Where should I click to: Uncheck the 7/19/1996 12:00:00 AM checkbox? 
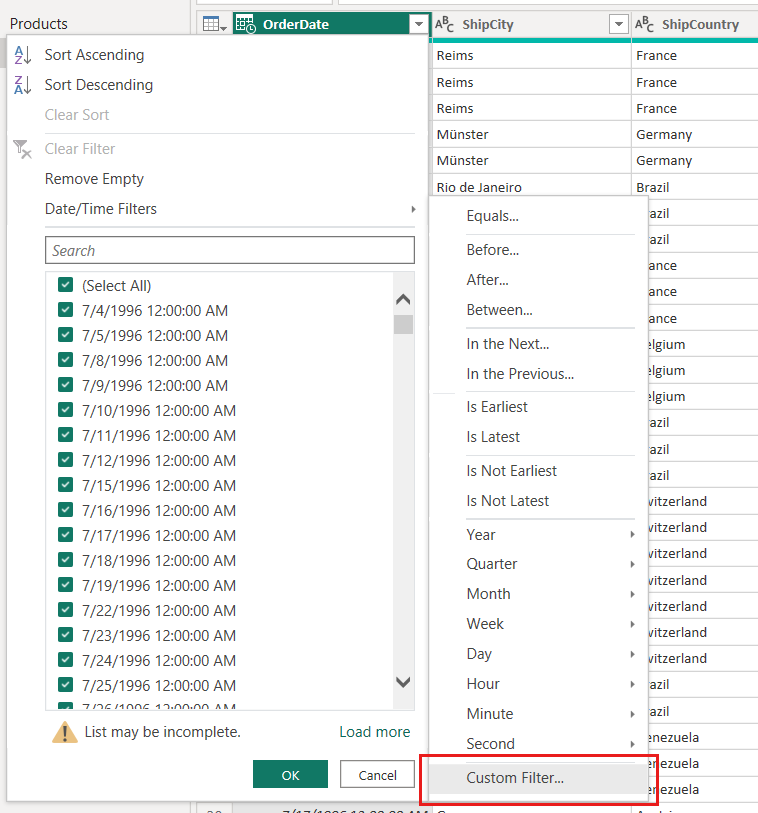65,584
